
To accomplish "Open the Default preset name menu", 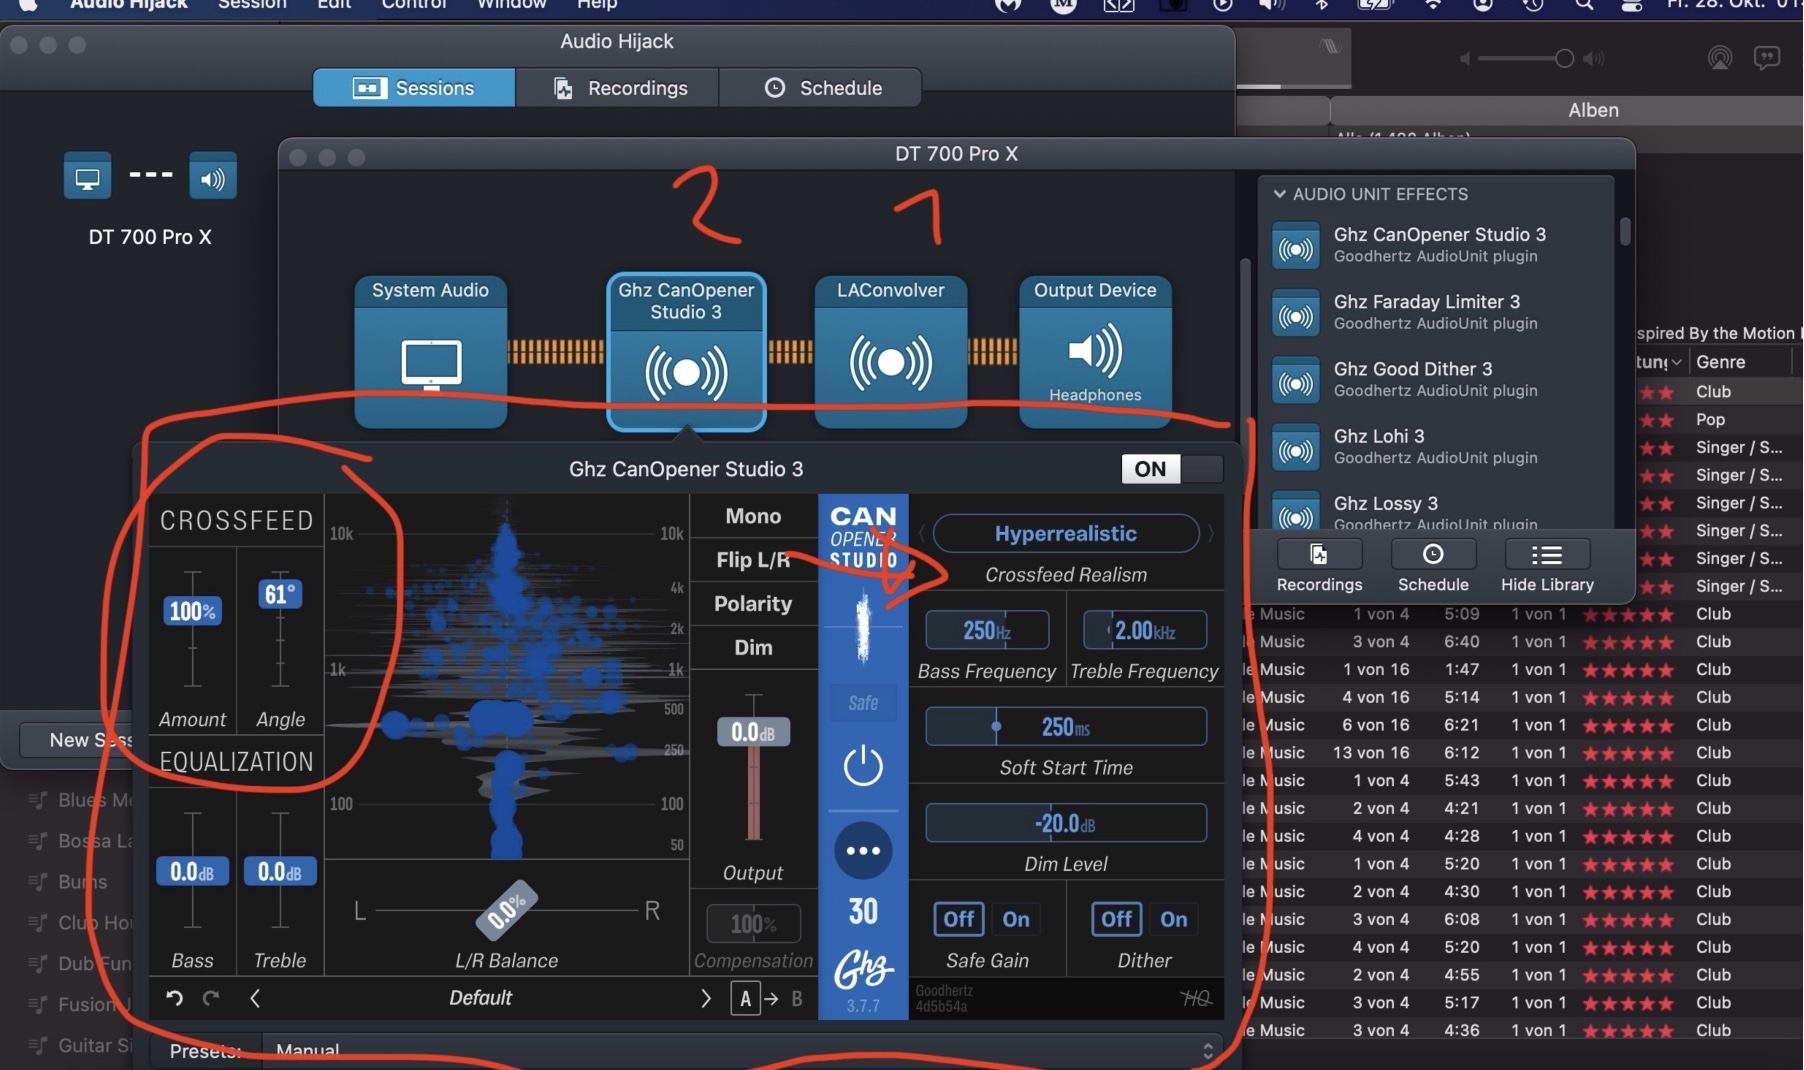I will tap(480, 998).
